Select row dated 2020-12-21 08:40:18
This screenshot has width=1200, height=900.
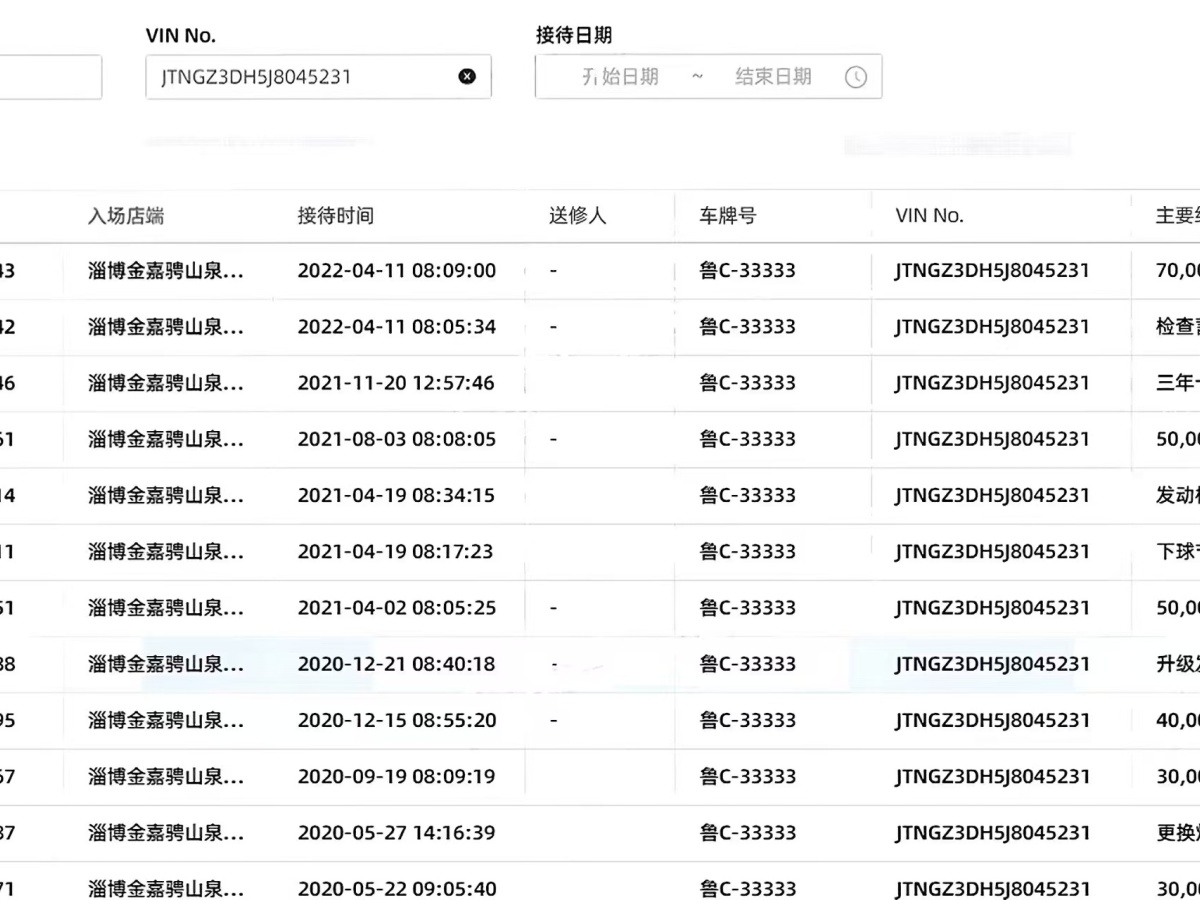[396, 664]
